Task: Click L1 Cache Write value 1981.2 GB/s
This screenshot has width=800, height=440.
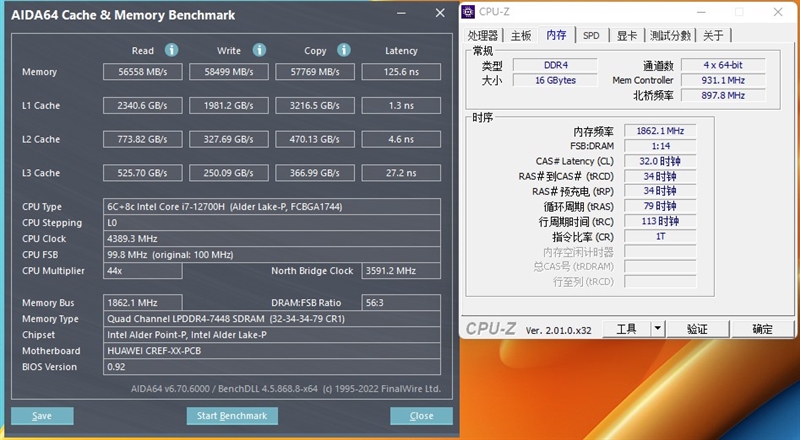Action: point(229,106)
